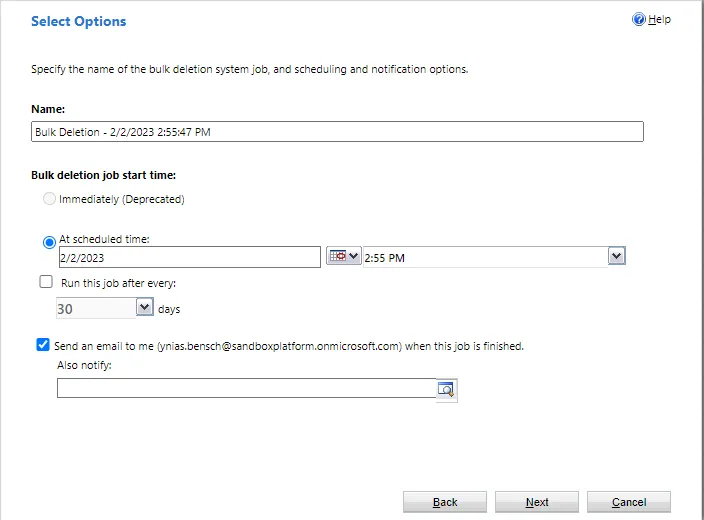Click the Name field with Bulk Deletion text
Viewport: 704px width, 520px height.
[x=337, y=132]
